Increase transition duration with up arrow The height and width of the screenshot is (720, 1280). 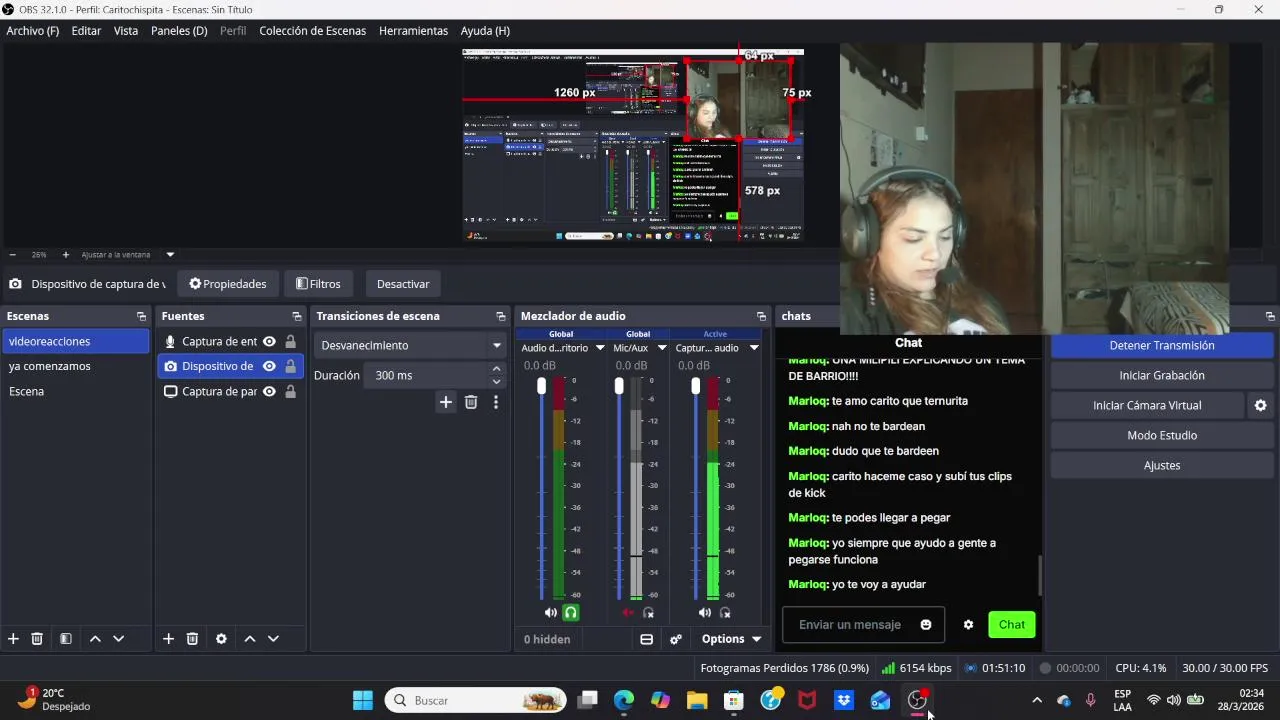click(x=496, y=369)
